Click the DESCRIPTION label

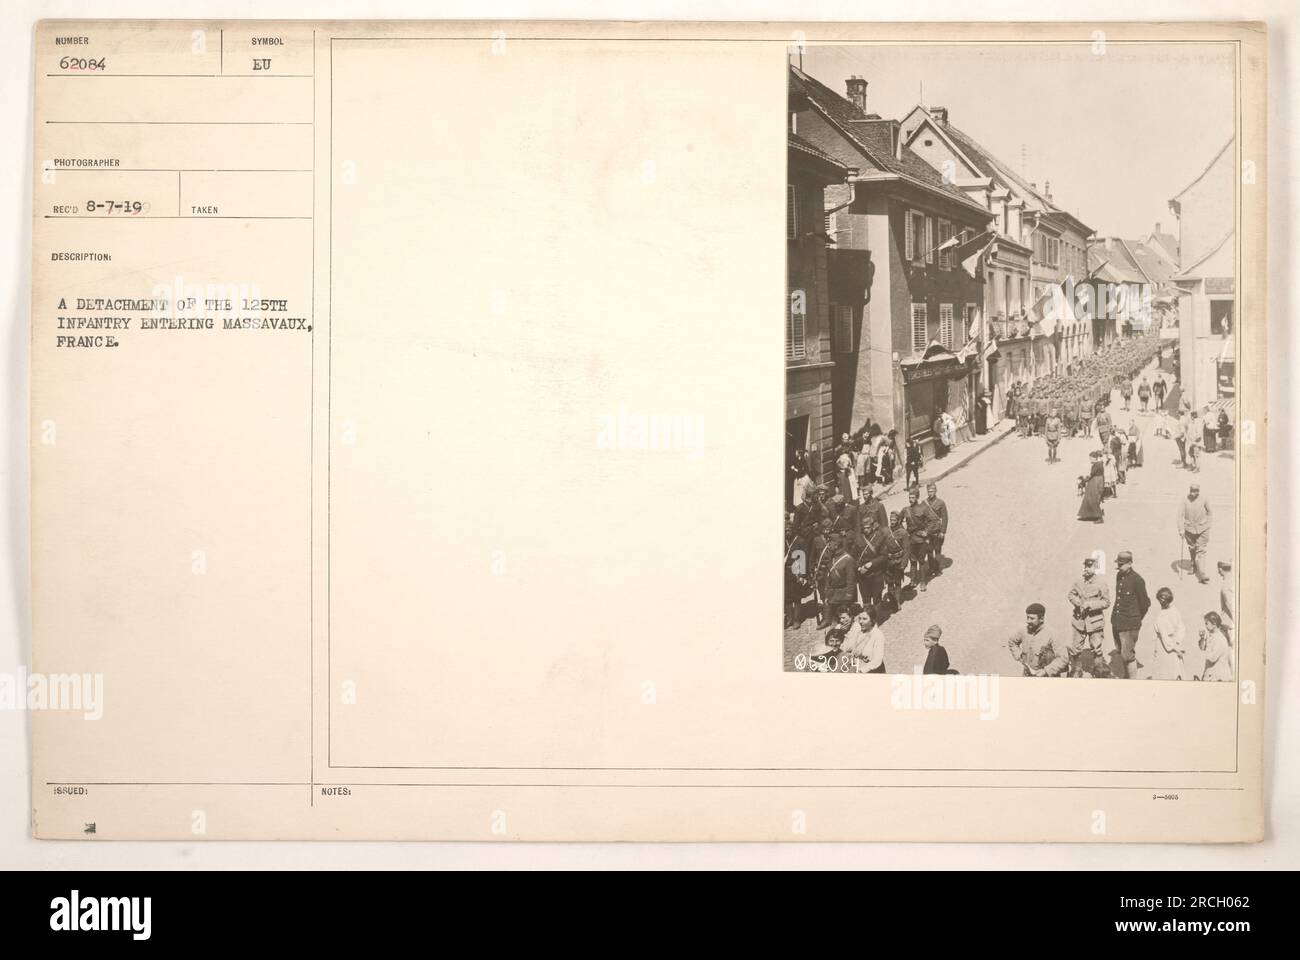[86, 255]
